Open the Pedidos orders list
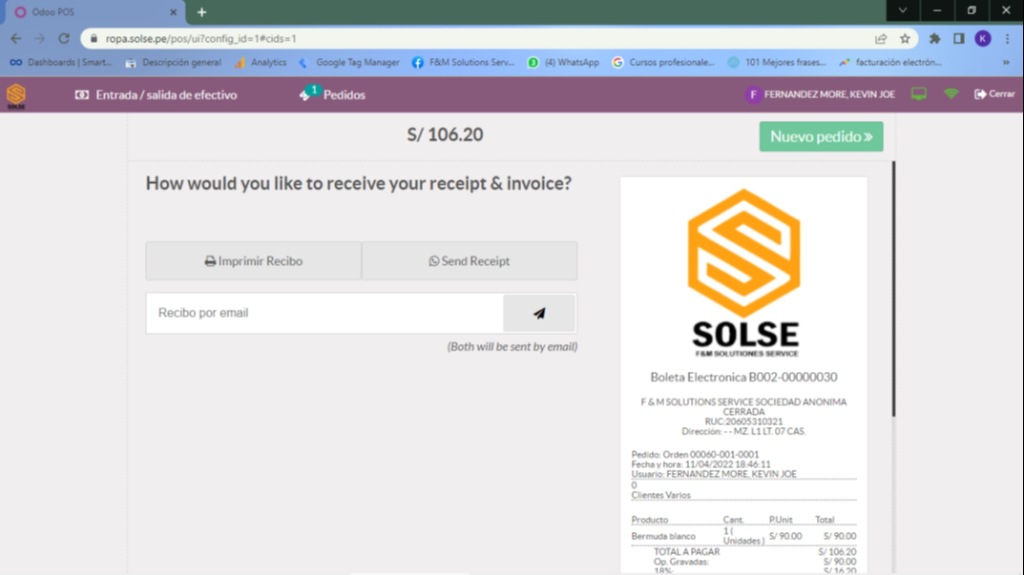This screenshot has height=575, width=1024. (x=333, y=95)
